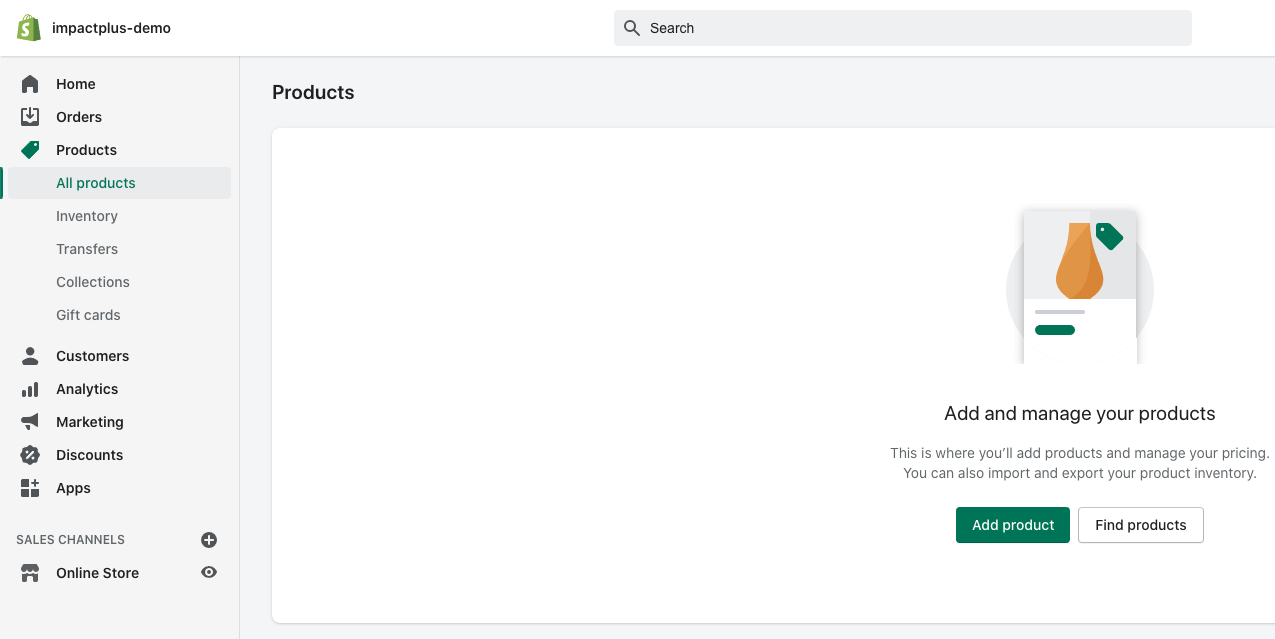Focus the Search input field

(x=903, y=28)
